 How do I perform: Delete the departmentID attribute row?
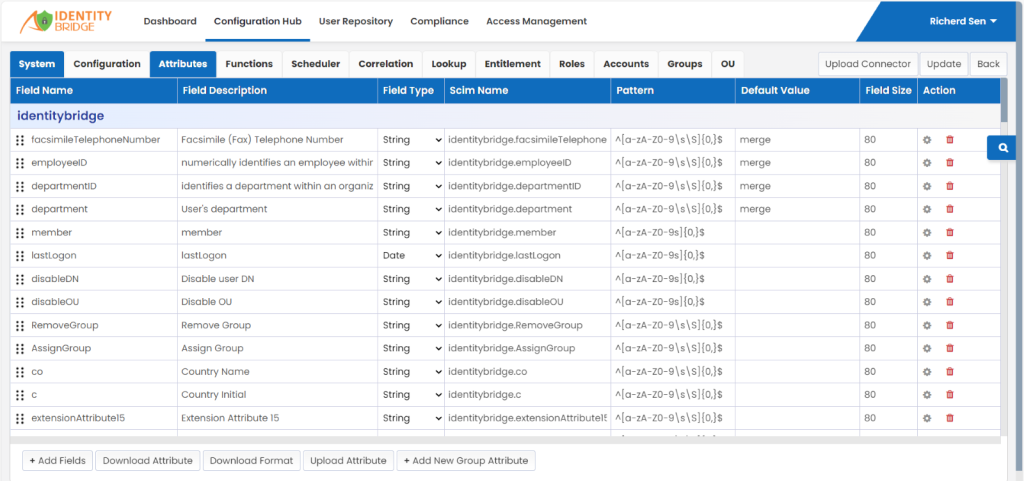(950, 186)
